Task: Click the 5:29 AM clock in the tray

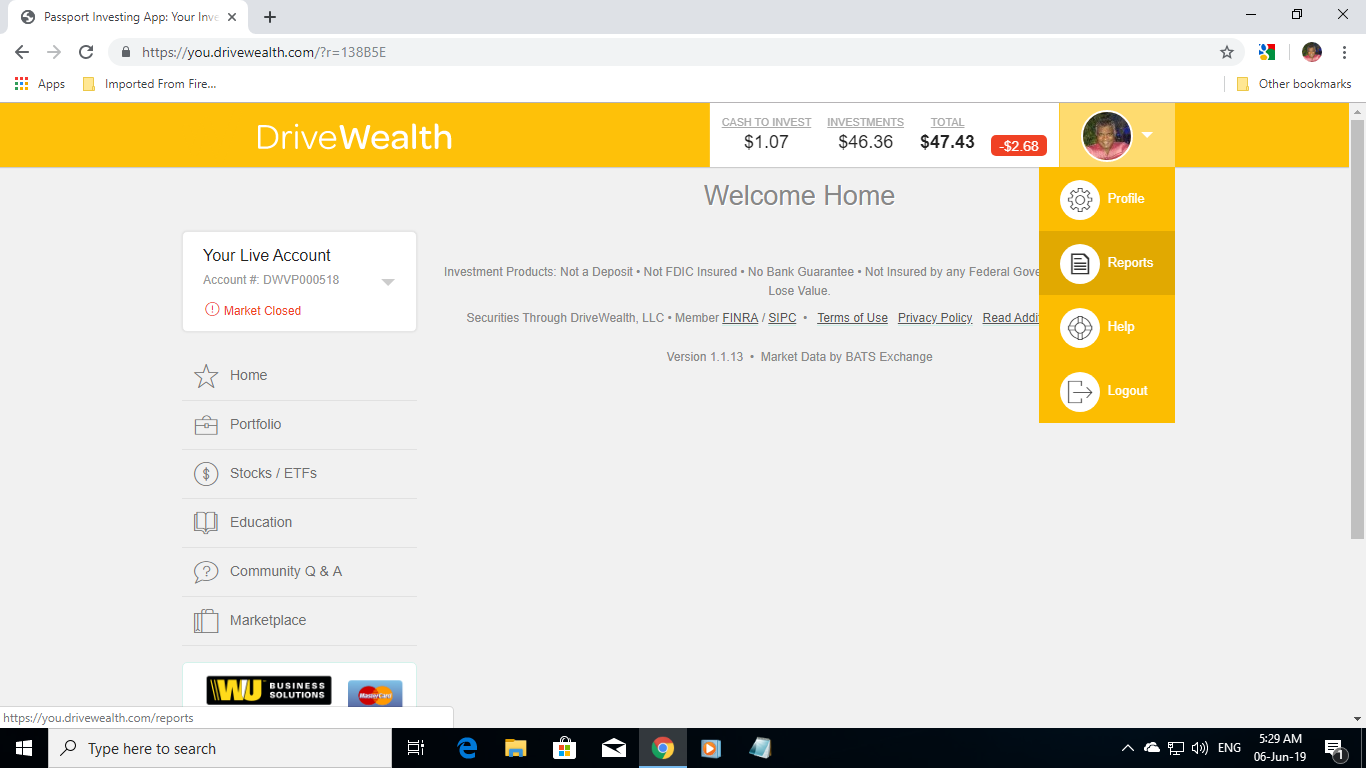Action: [1280, 739]
